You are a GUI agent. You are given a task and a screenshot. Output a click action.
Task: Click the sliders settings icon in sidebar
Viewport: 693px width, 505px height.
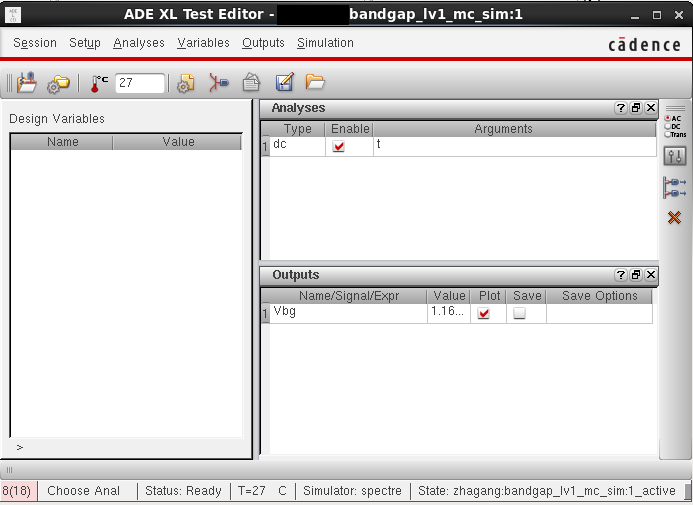(x=675, y=156)
